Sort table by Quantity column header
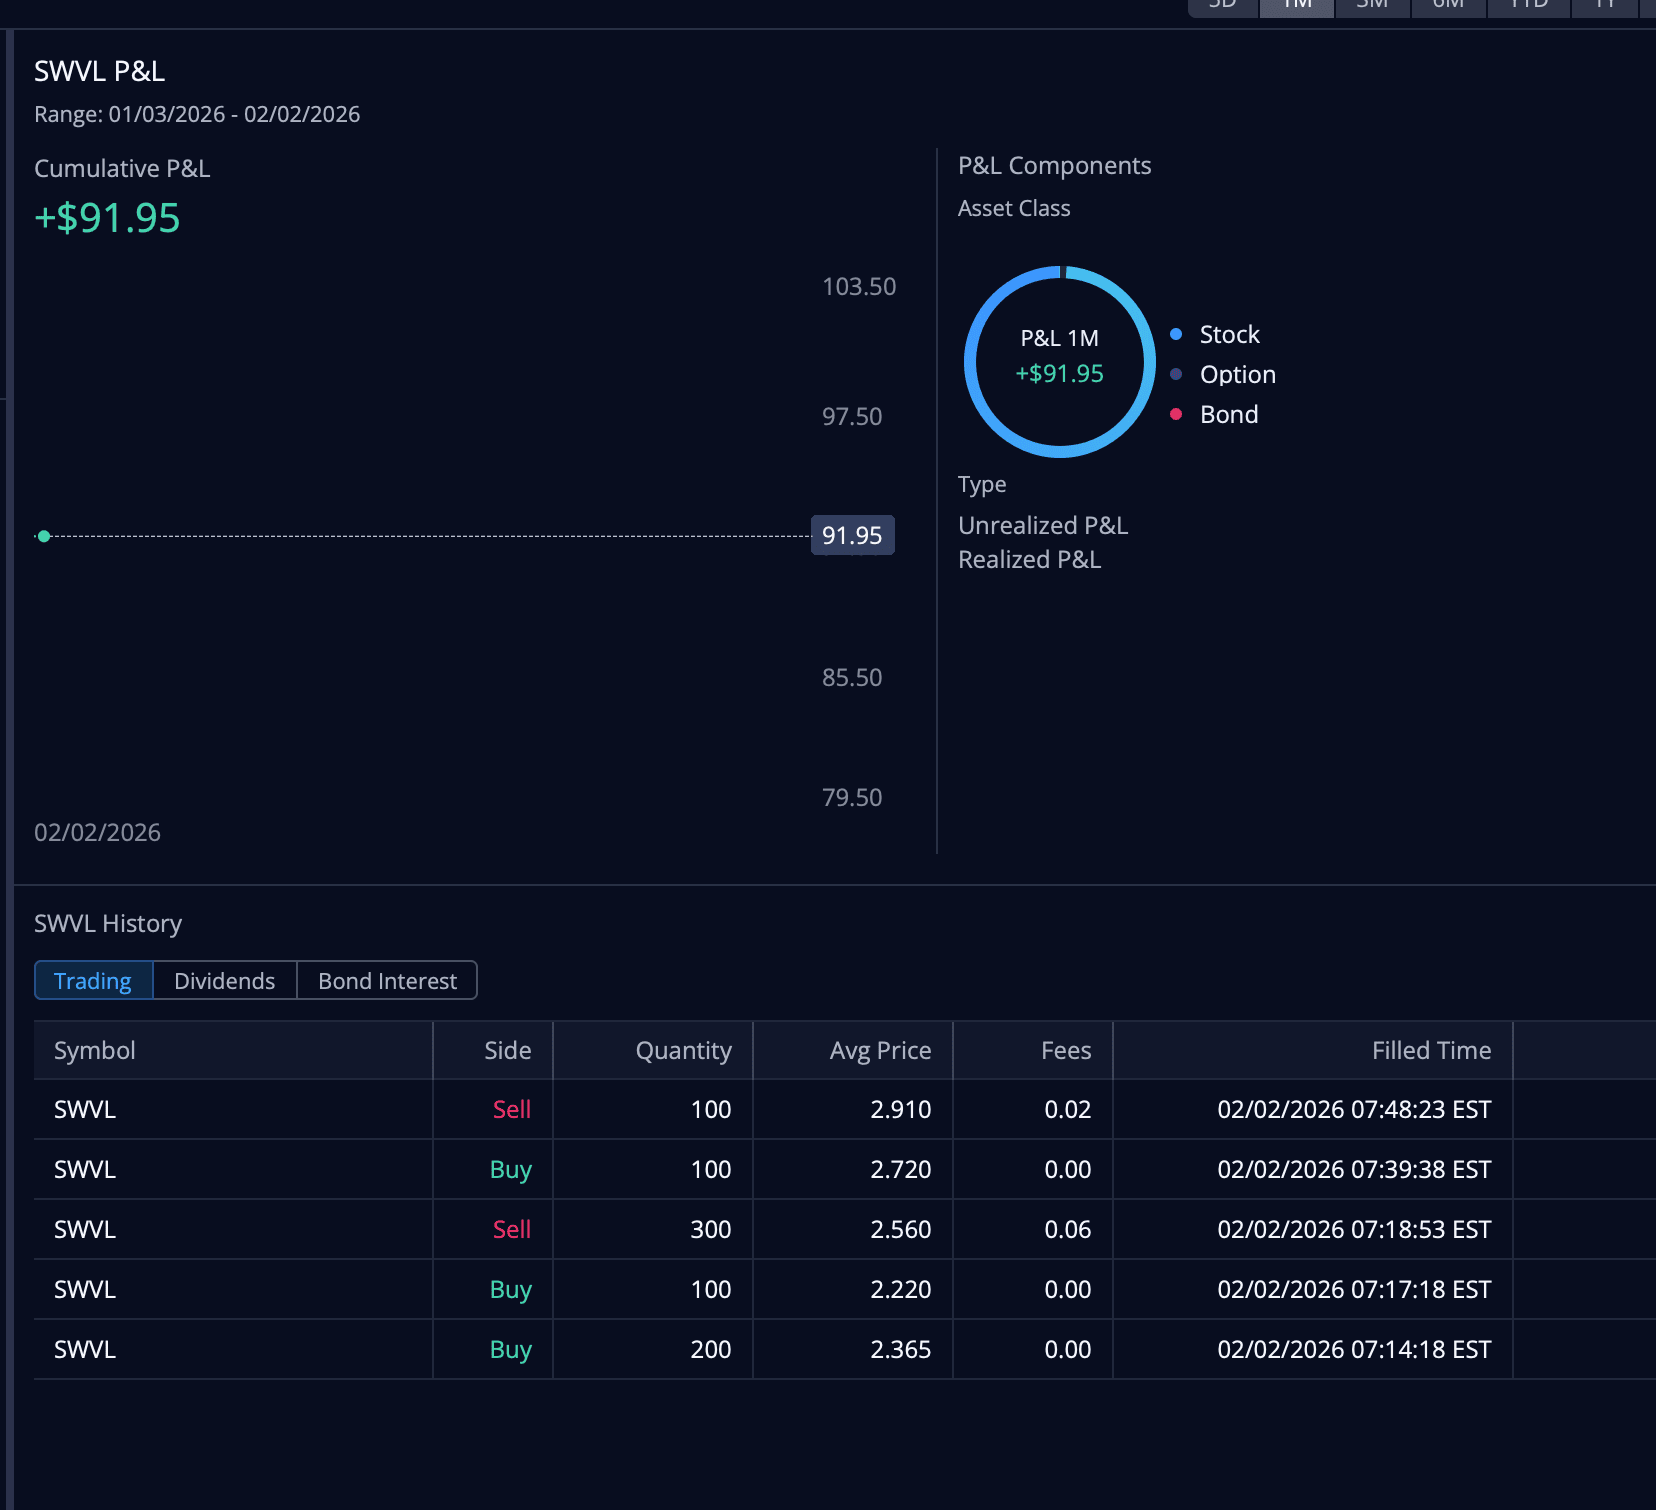Viewport: 1656px width, 1510px height. [x=683, y=1050]
